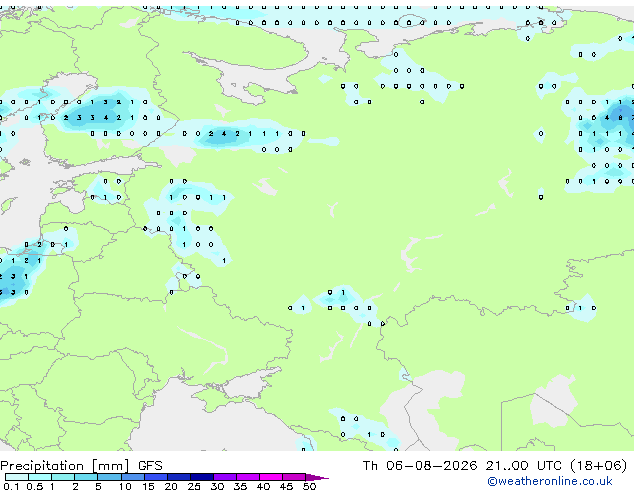This screenshot has width=634, height=490.
Task: Click the arrow tip past legend value 50
Action: 317,478
